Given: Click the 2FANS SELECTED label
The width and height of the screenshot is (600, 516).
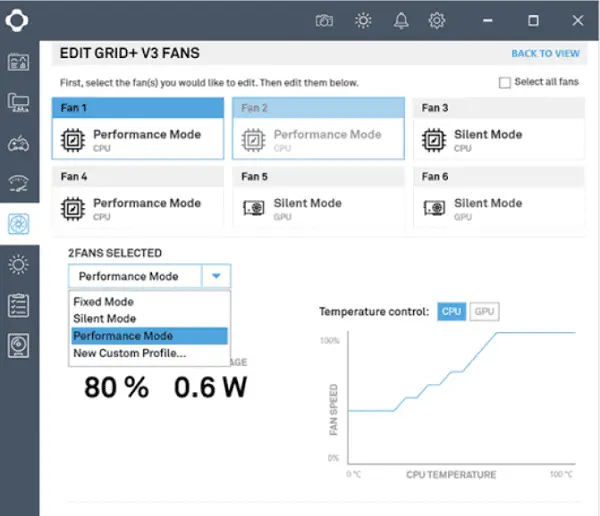Looking at the screenshot, I should [x=115, y=253].
